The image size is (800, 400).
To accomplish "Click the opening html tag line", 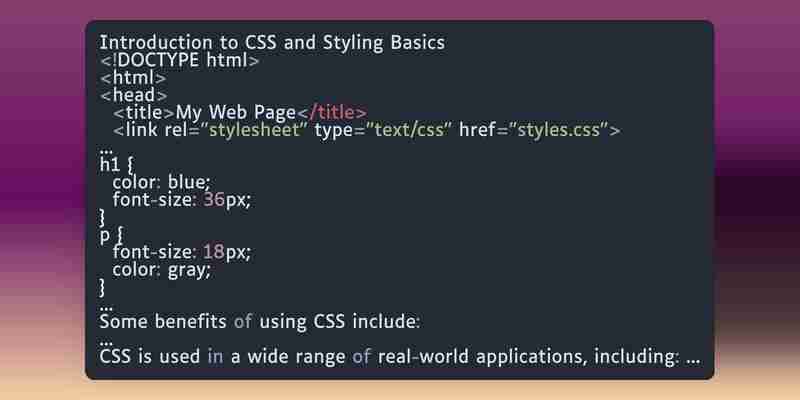I will click(x=133, y=78).
